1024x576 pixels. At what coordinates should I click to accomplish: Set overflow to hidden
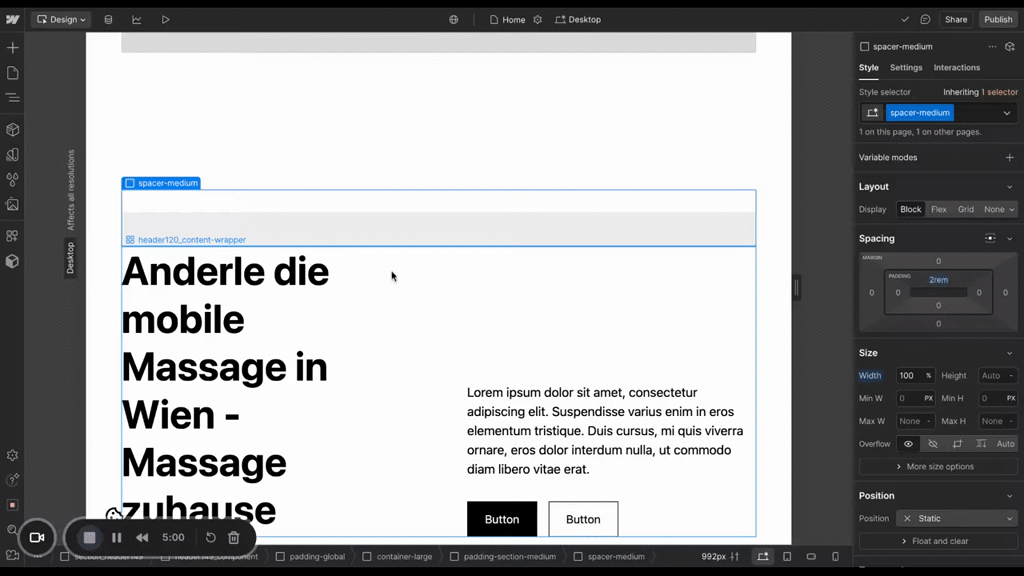click(933, 444)
